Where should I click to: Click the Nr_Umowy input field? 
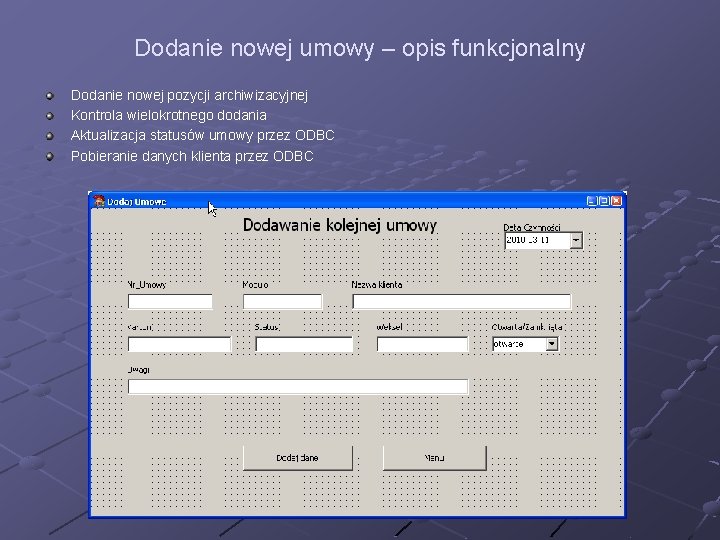pyautogui.click(x=170, y=302)
